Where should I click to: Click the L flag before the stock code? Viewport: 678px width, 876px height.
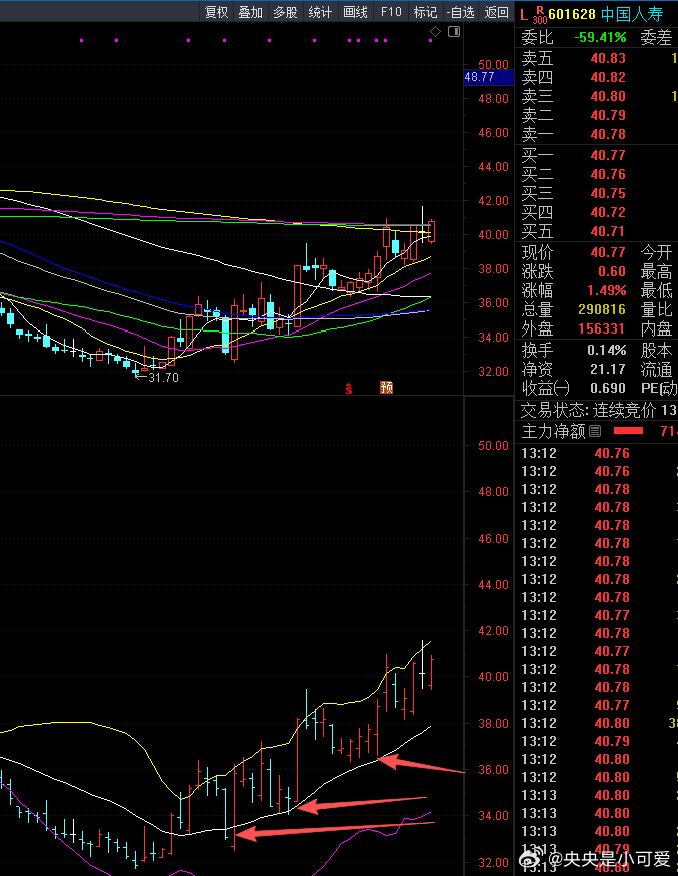click(523, 15)
